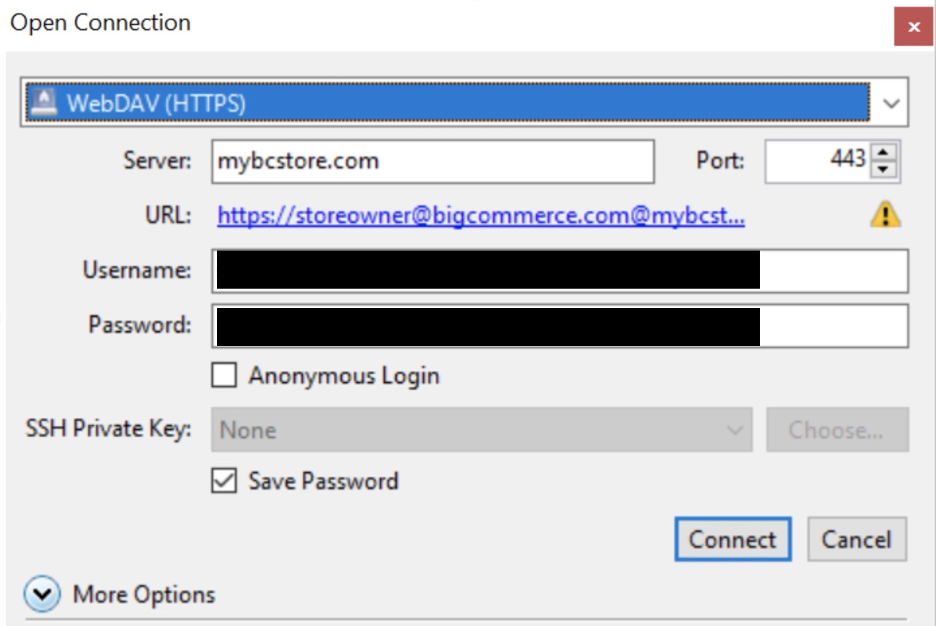
Task: Open the WebDAV (HTTPS) protocol dropdown
Action: tap(891, 103)
